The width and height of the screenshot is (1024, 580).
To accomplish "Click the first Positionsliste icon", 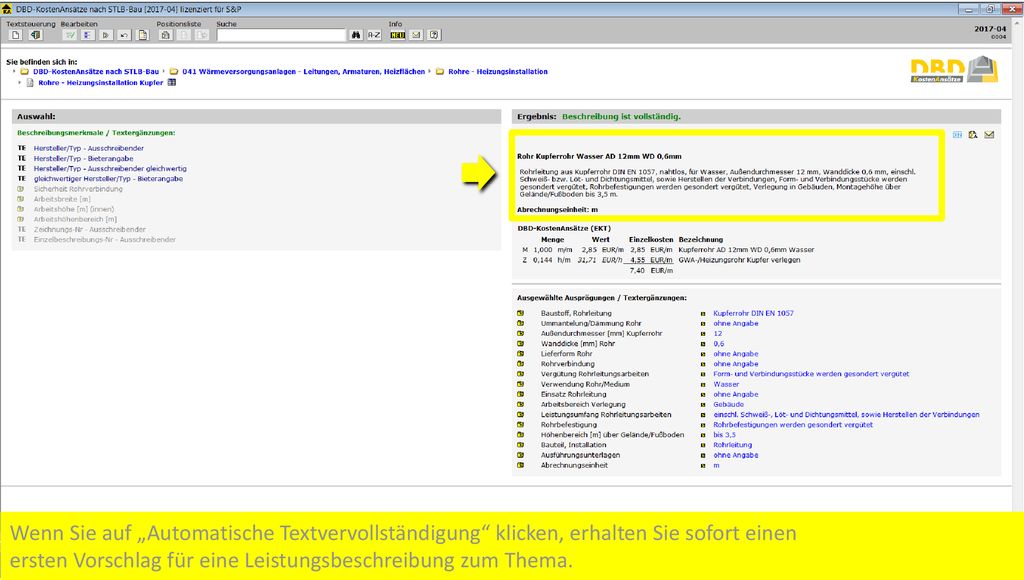I will point(165,35).
